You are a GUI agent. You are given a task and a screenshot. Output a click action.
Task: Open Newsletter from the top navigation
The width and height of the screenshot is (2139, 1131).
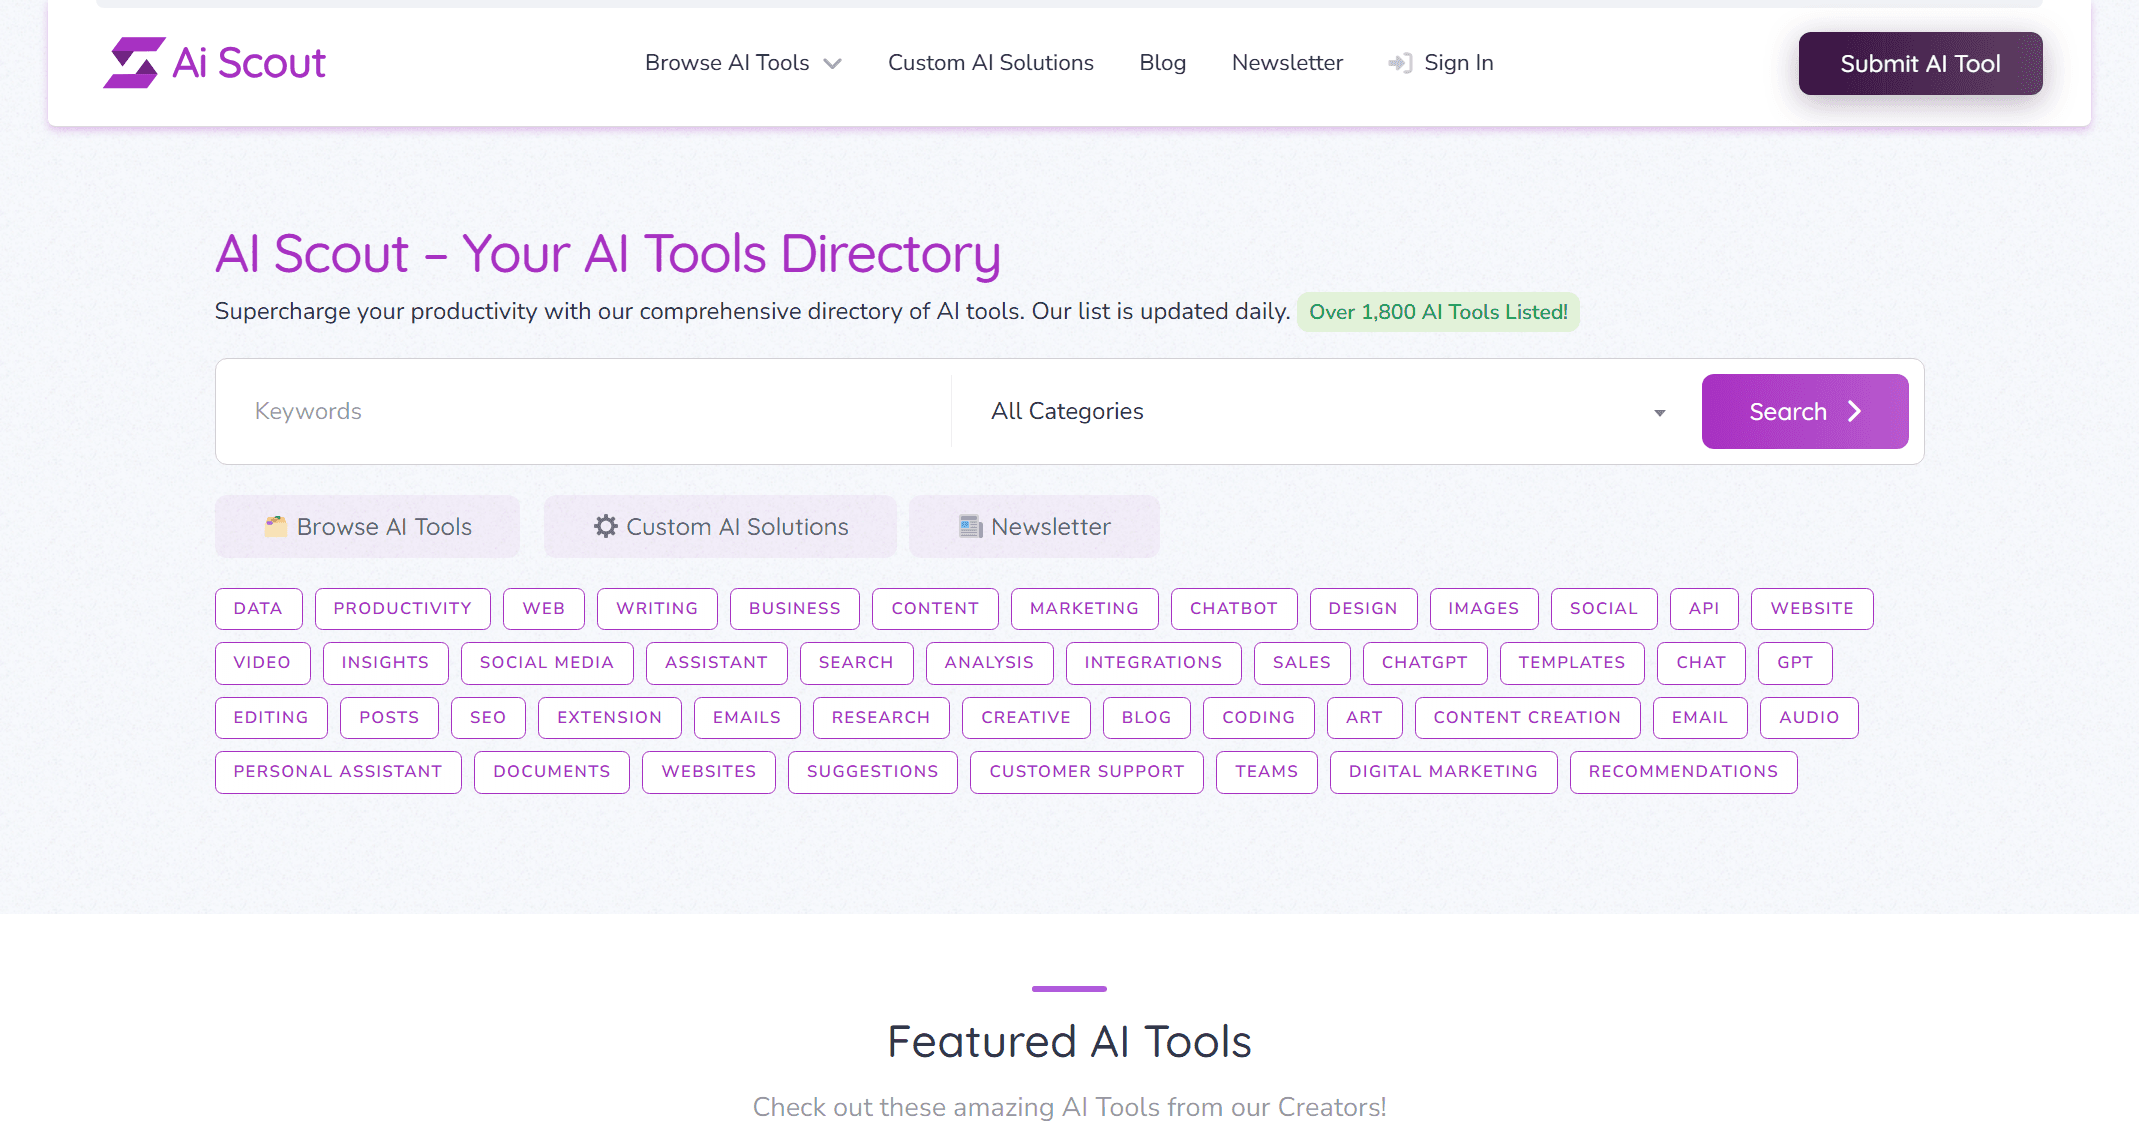(x=1286, y=63)
